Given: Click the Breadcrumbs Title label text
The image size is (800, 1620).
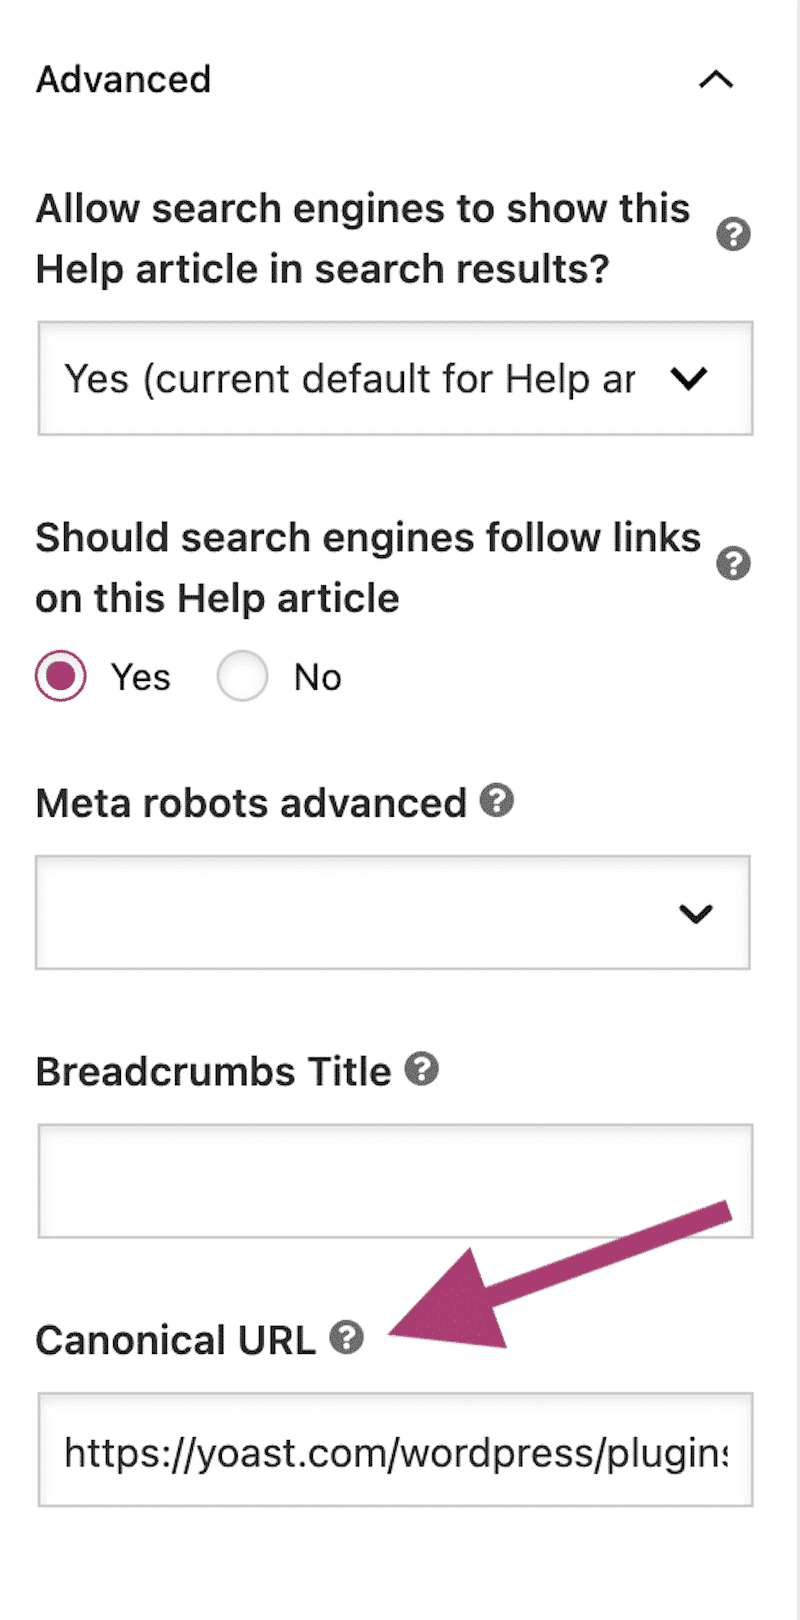Looking at the screenshot, I should 212,1070.
